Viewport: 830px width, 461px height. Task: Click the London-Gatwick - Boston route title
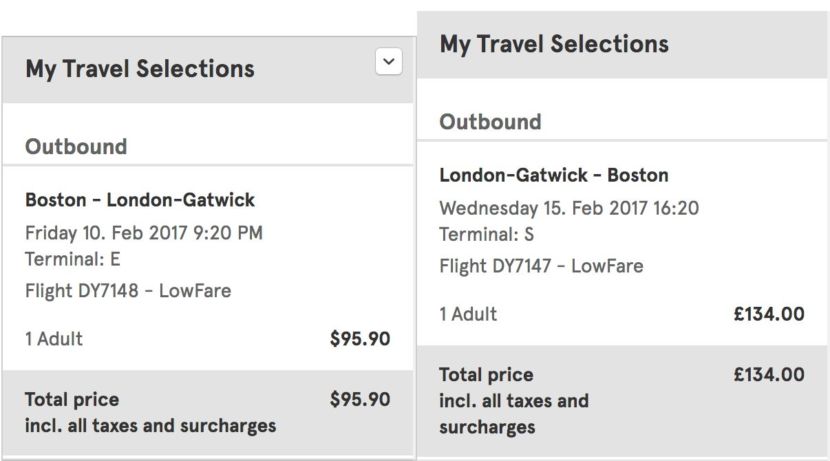tap(554, 176)
